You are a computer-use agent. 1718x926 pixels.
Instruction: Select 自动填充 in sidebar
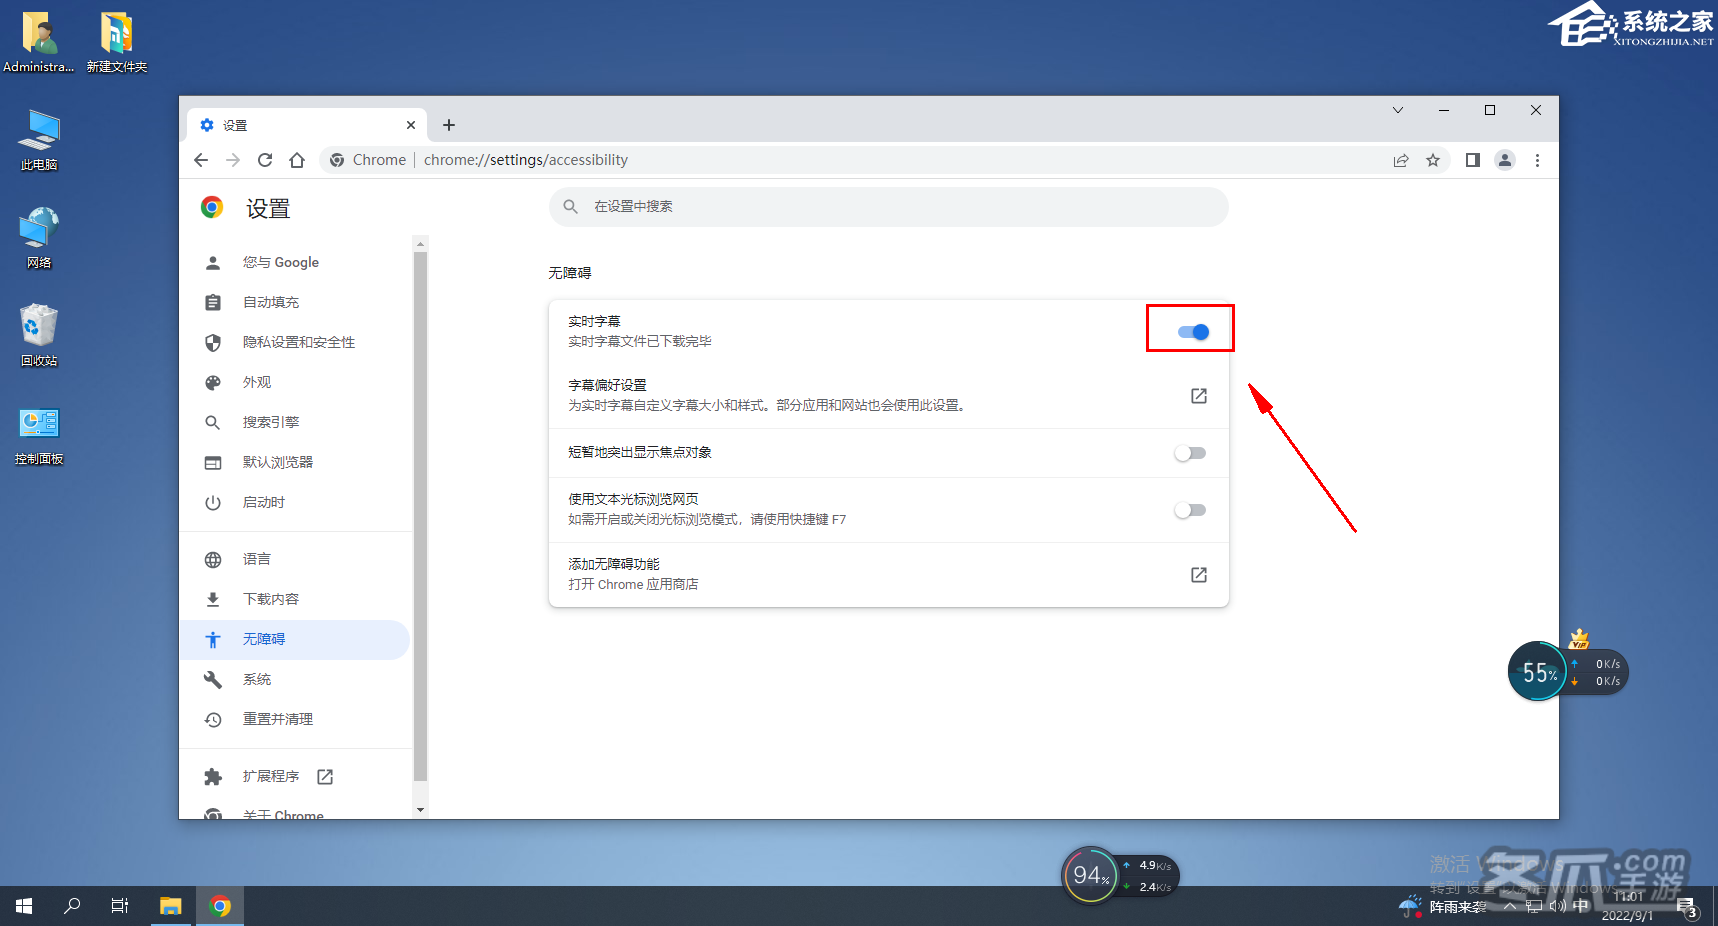coord(295,302)
